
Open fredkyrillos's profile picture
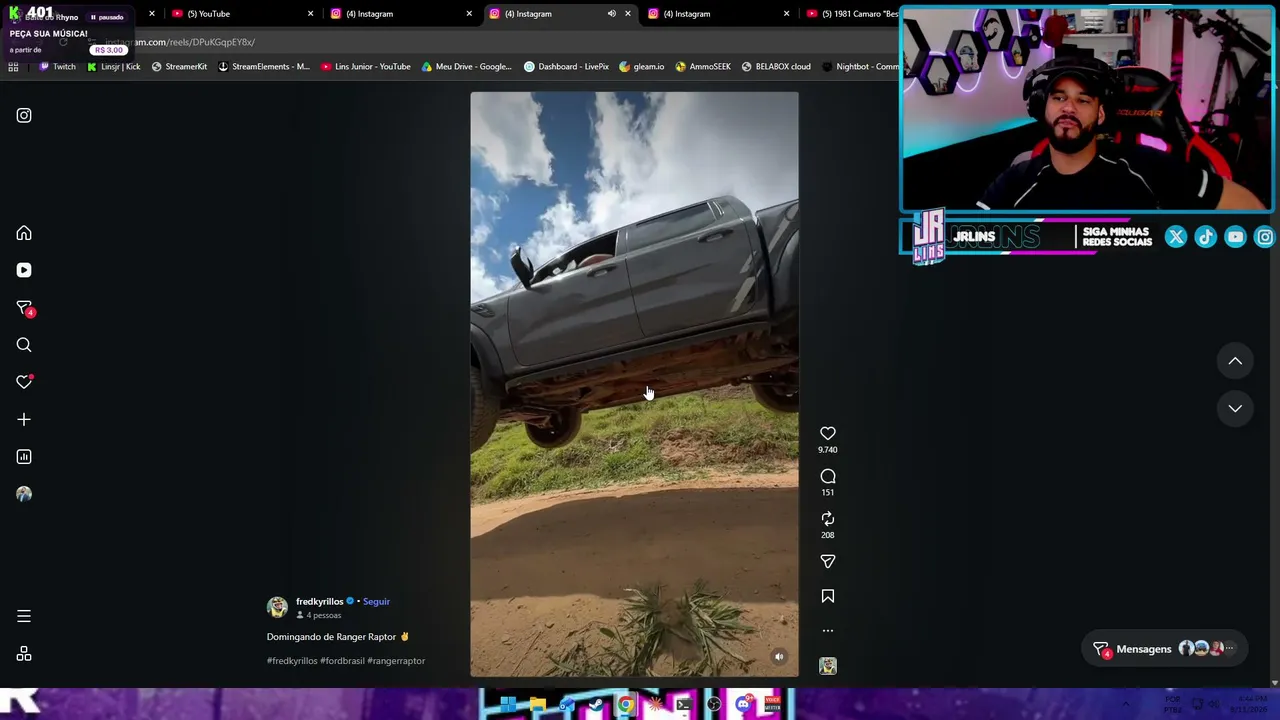point(277,607)
